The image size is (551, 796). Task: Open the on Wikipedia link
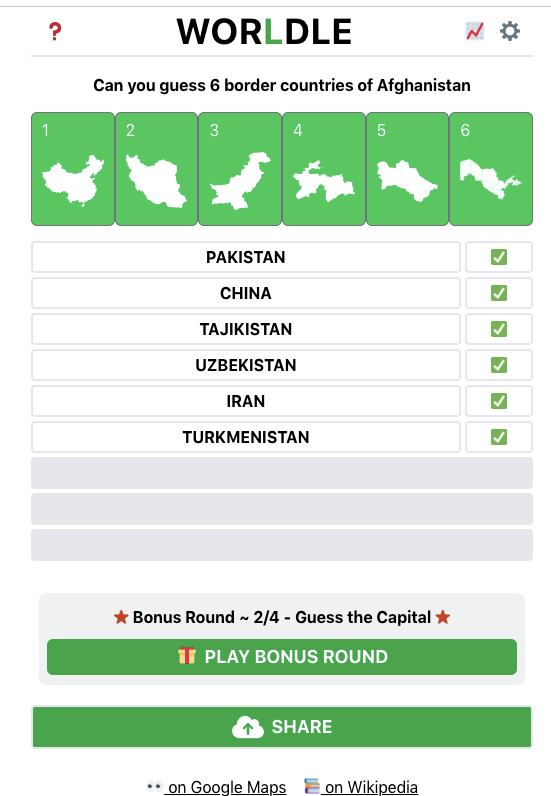click(371, 787)
